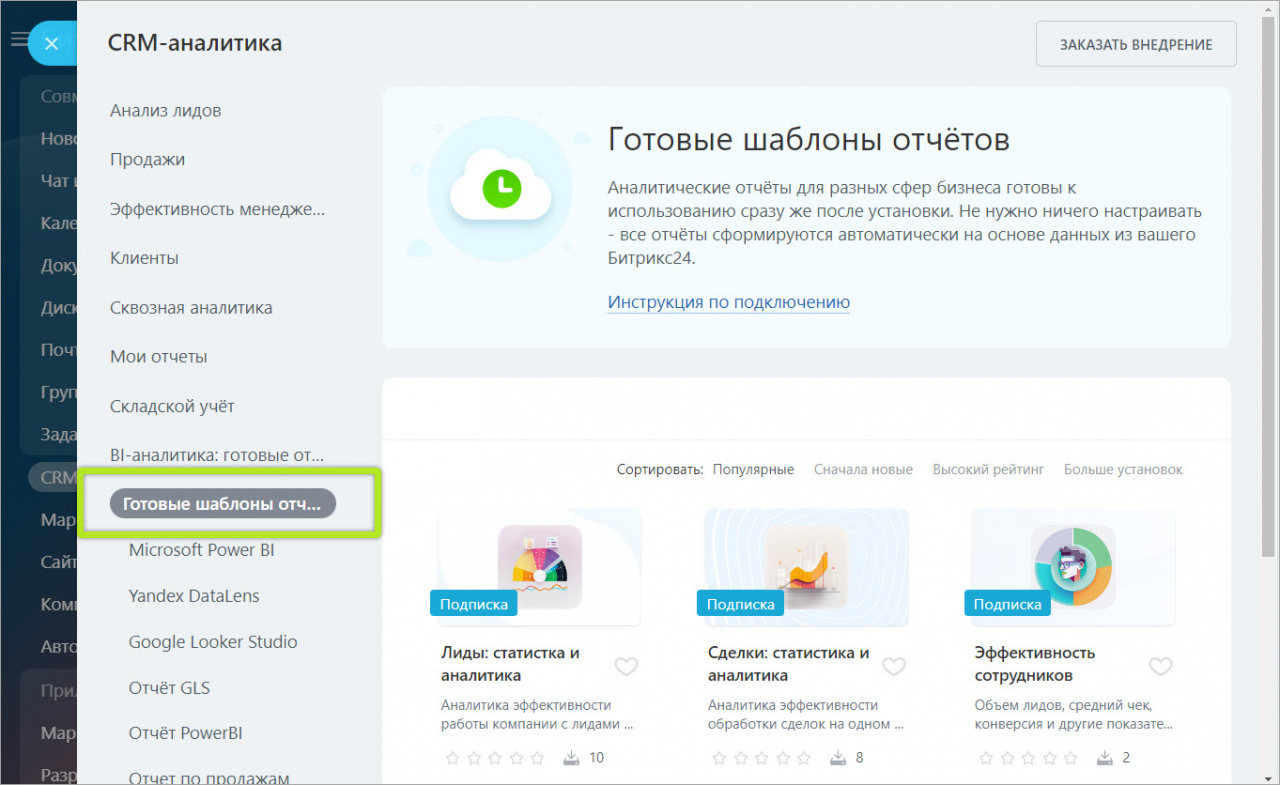Open Складской учёт section
The image size is (1280, 785).
[x=172, y=407]
